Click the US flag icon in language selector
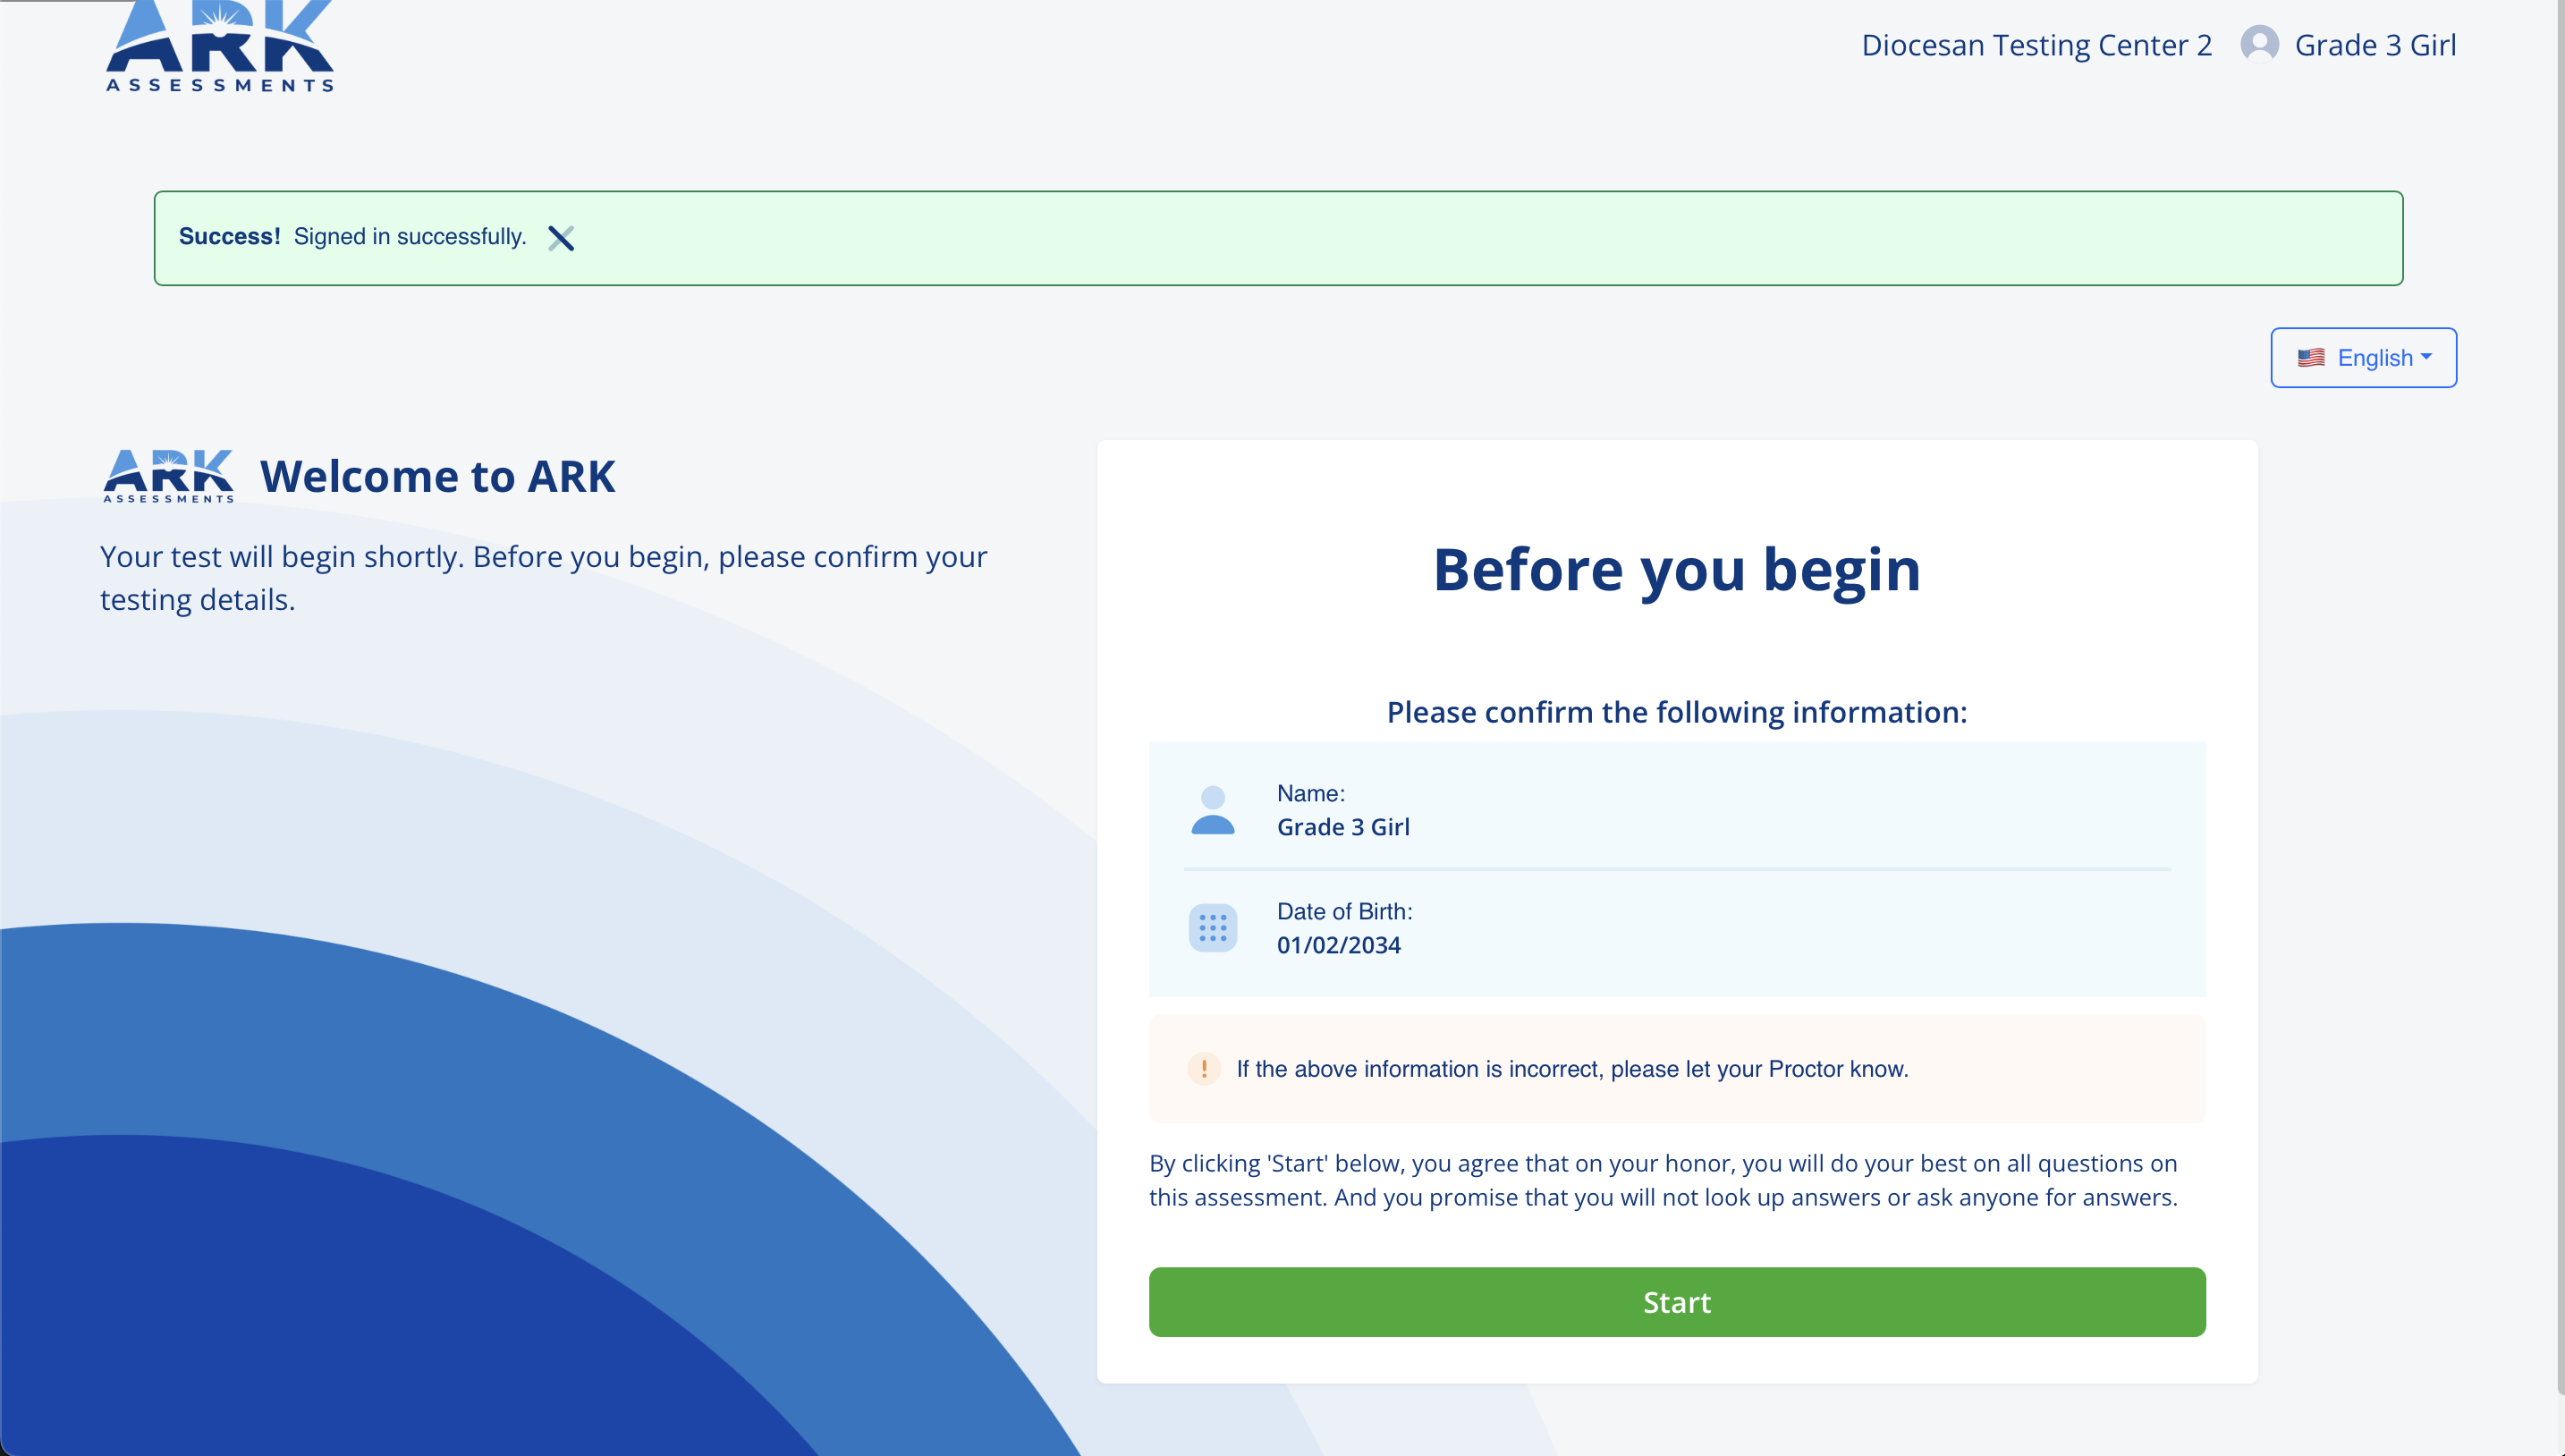 2310,358
